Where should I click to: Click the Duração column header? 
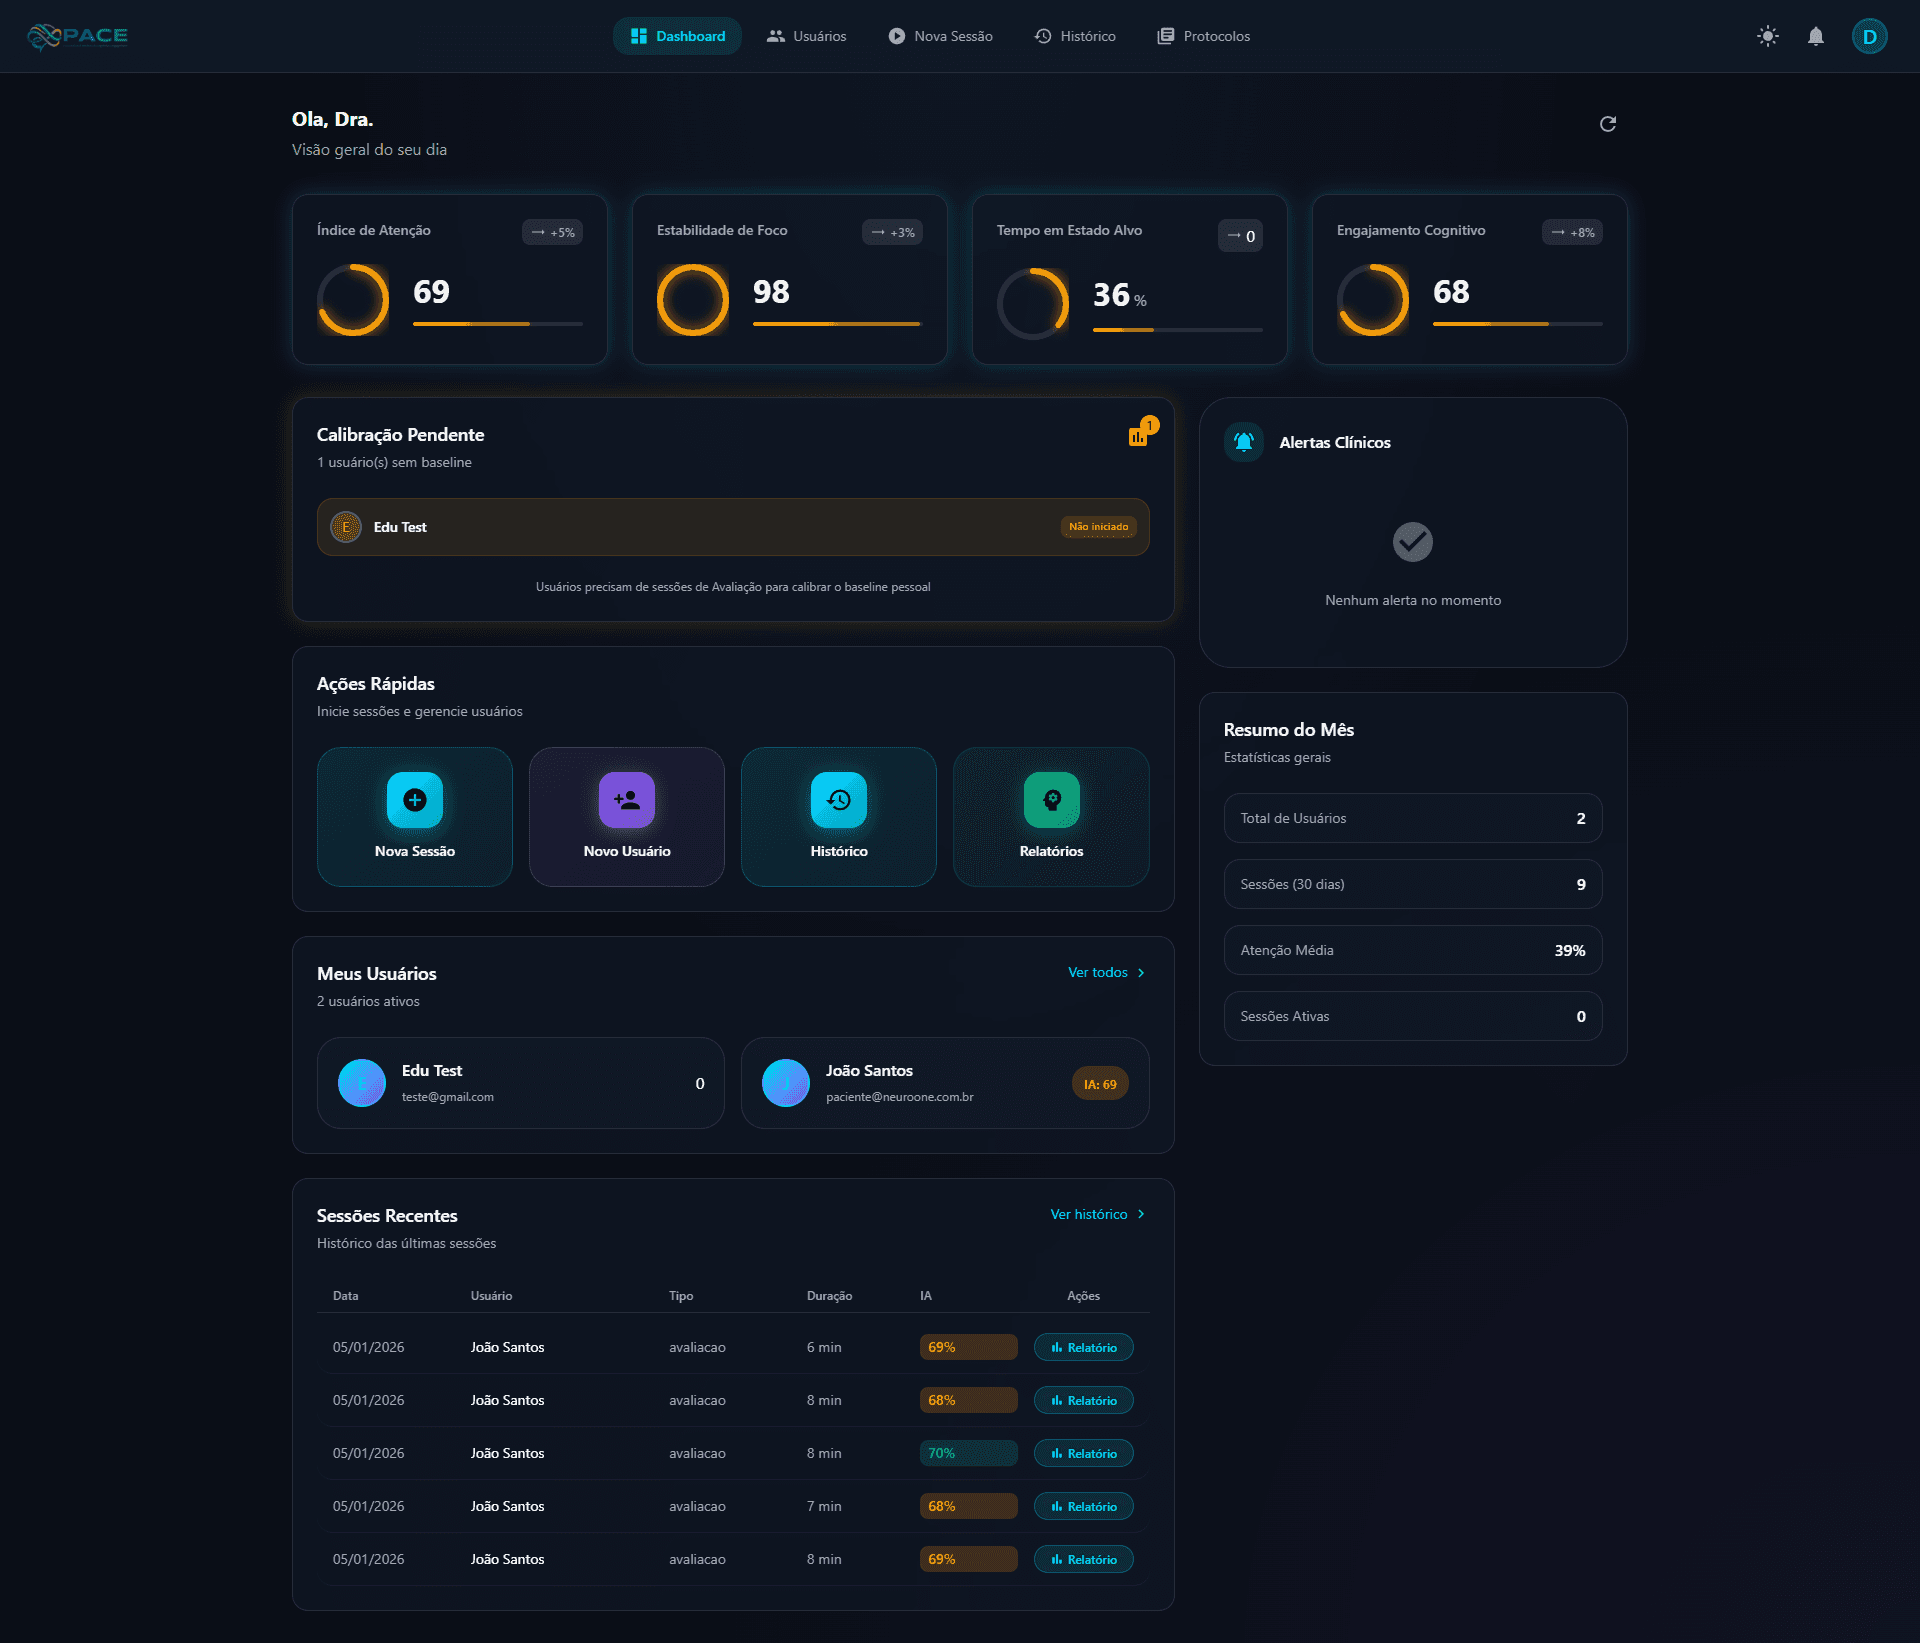tap(829, 1295)
